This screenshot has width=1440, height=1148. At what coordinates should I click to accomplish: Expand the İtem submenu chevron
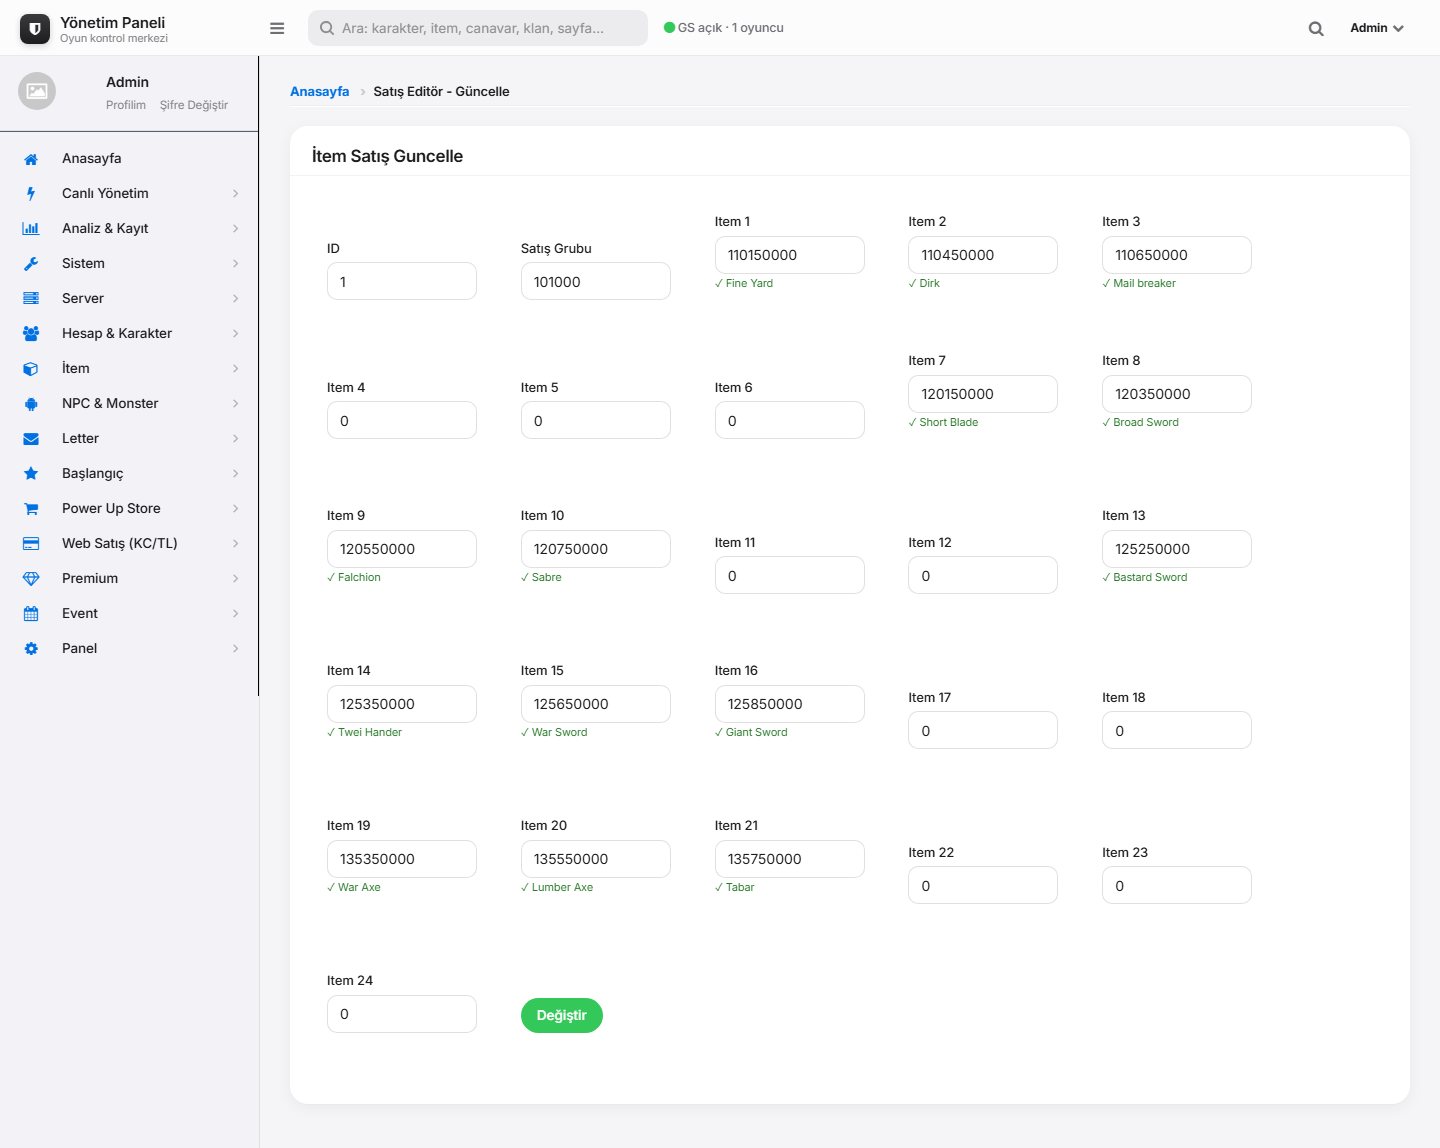click(236, 369)
